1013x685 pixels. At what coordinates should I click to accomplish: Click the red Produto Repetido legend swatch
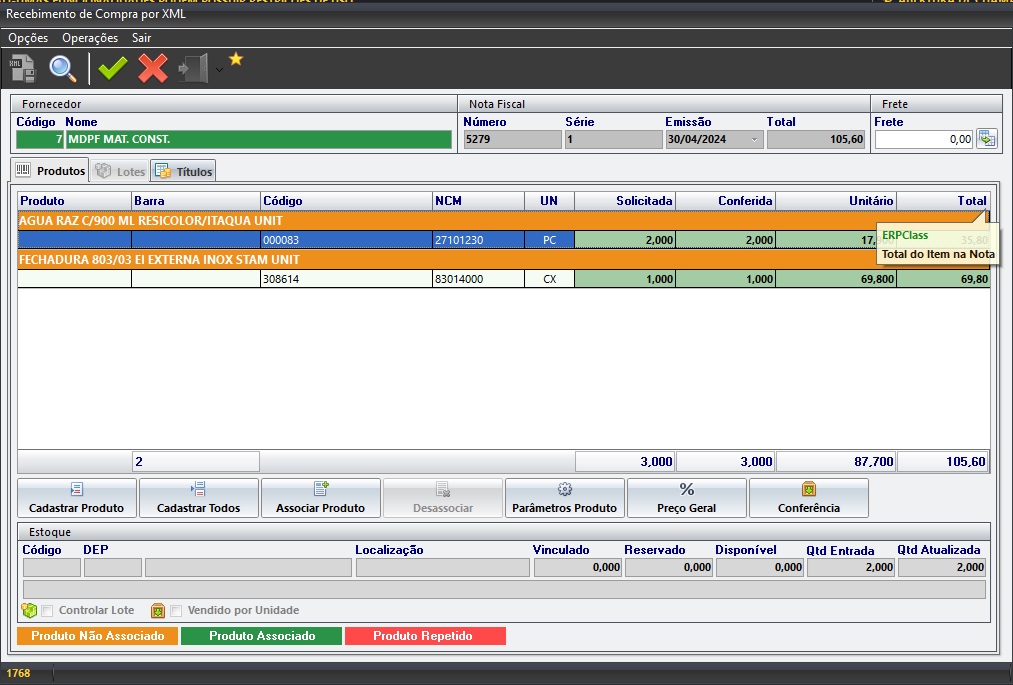tap(424, 636)
